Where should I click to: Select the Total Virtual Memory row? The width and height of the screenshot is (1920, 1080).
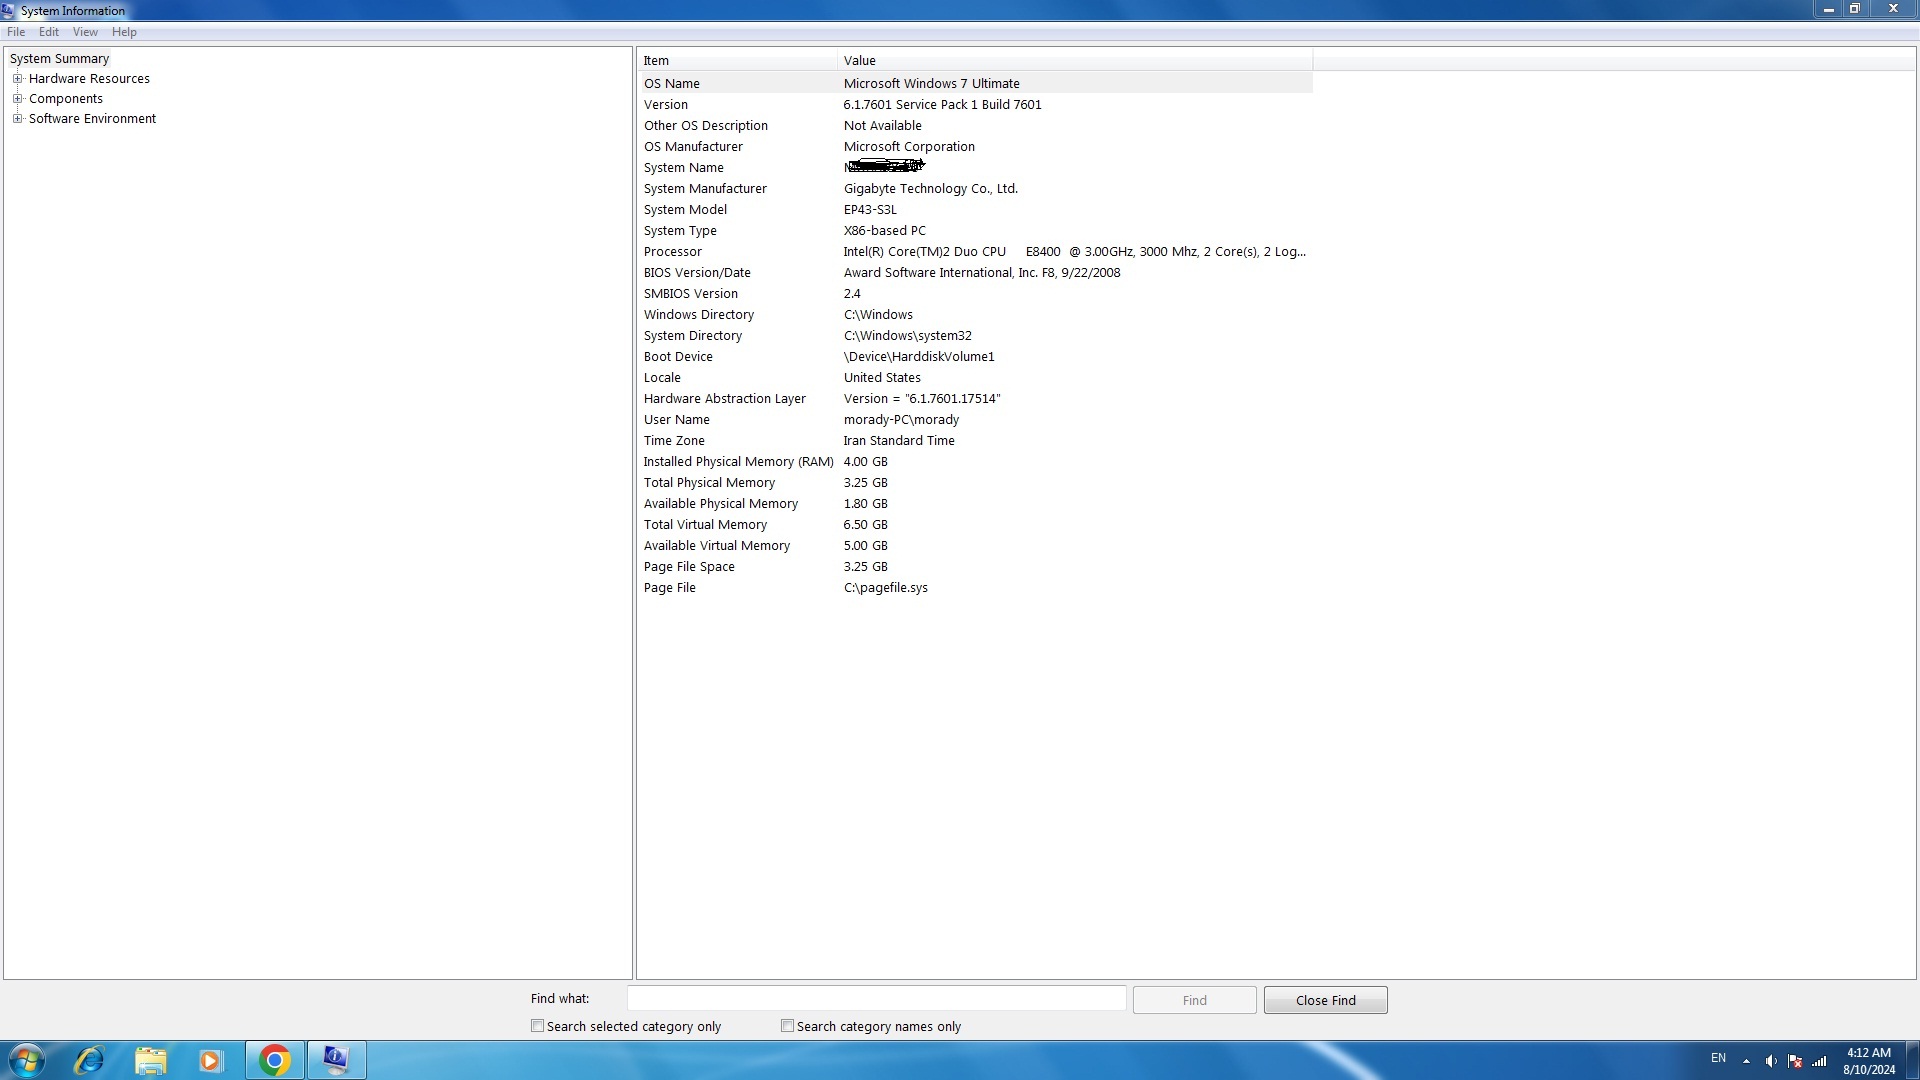click(x=976, y=525)
